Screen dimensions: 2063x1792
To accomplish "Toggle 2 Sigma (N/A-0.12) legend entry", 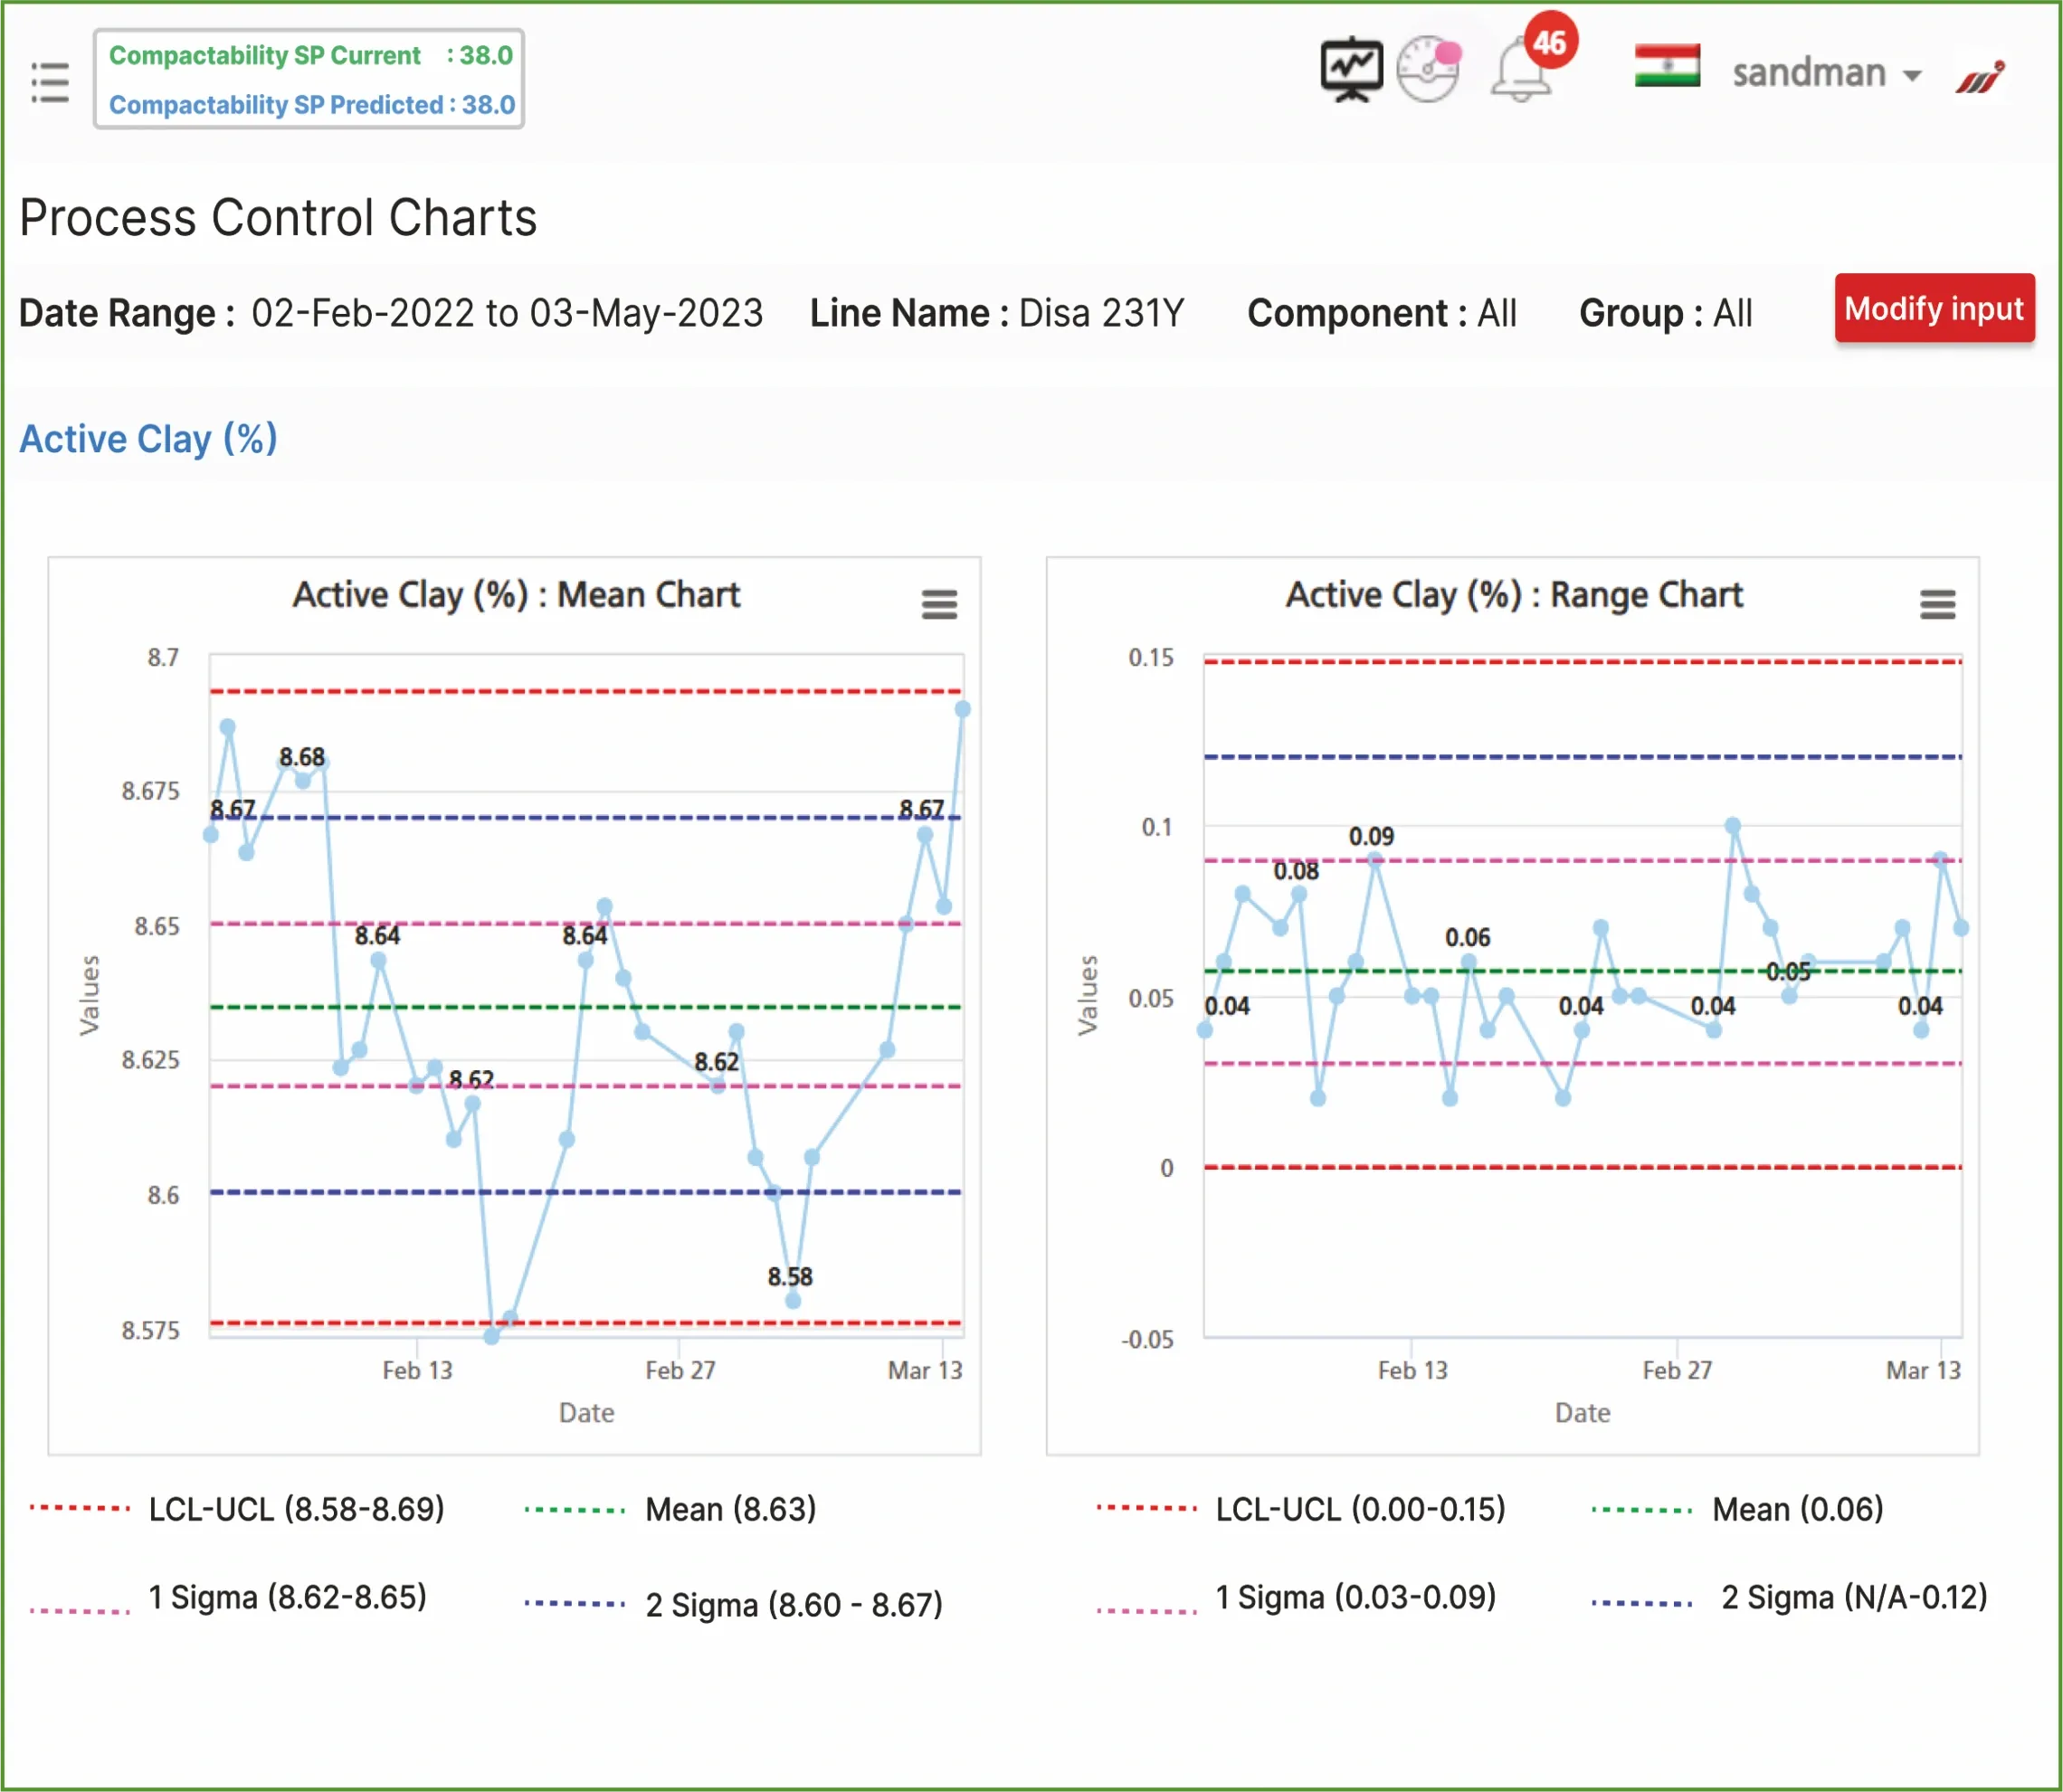I will (x=1853, y=1597).
